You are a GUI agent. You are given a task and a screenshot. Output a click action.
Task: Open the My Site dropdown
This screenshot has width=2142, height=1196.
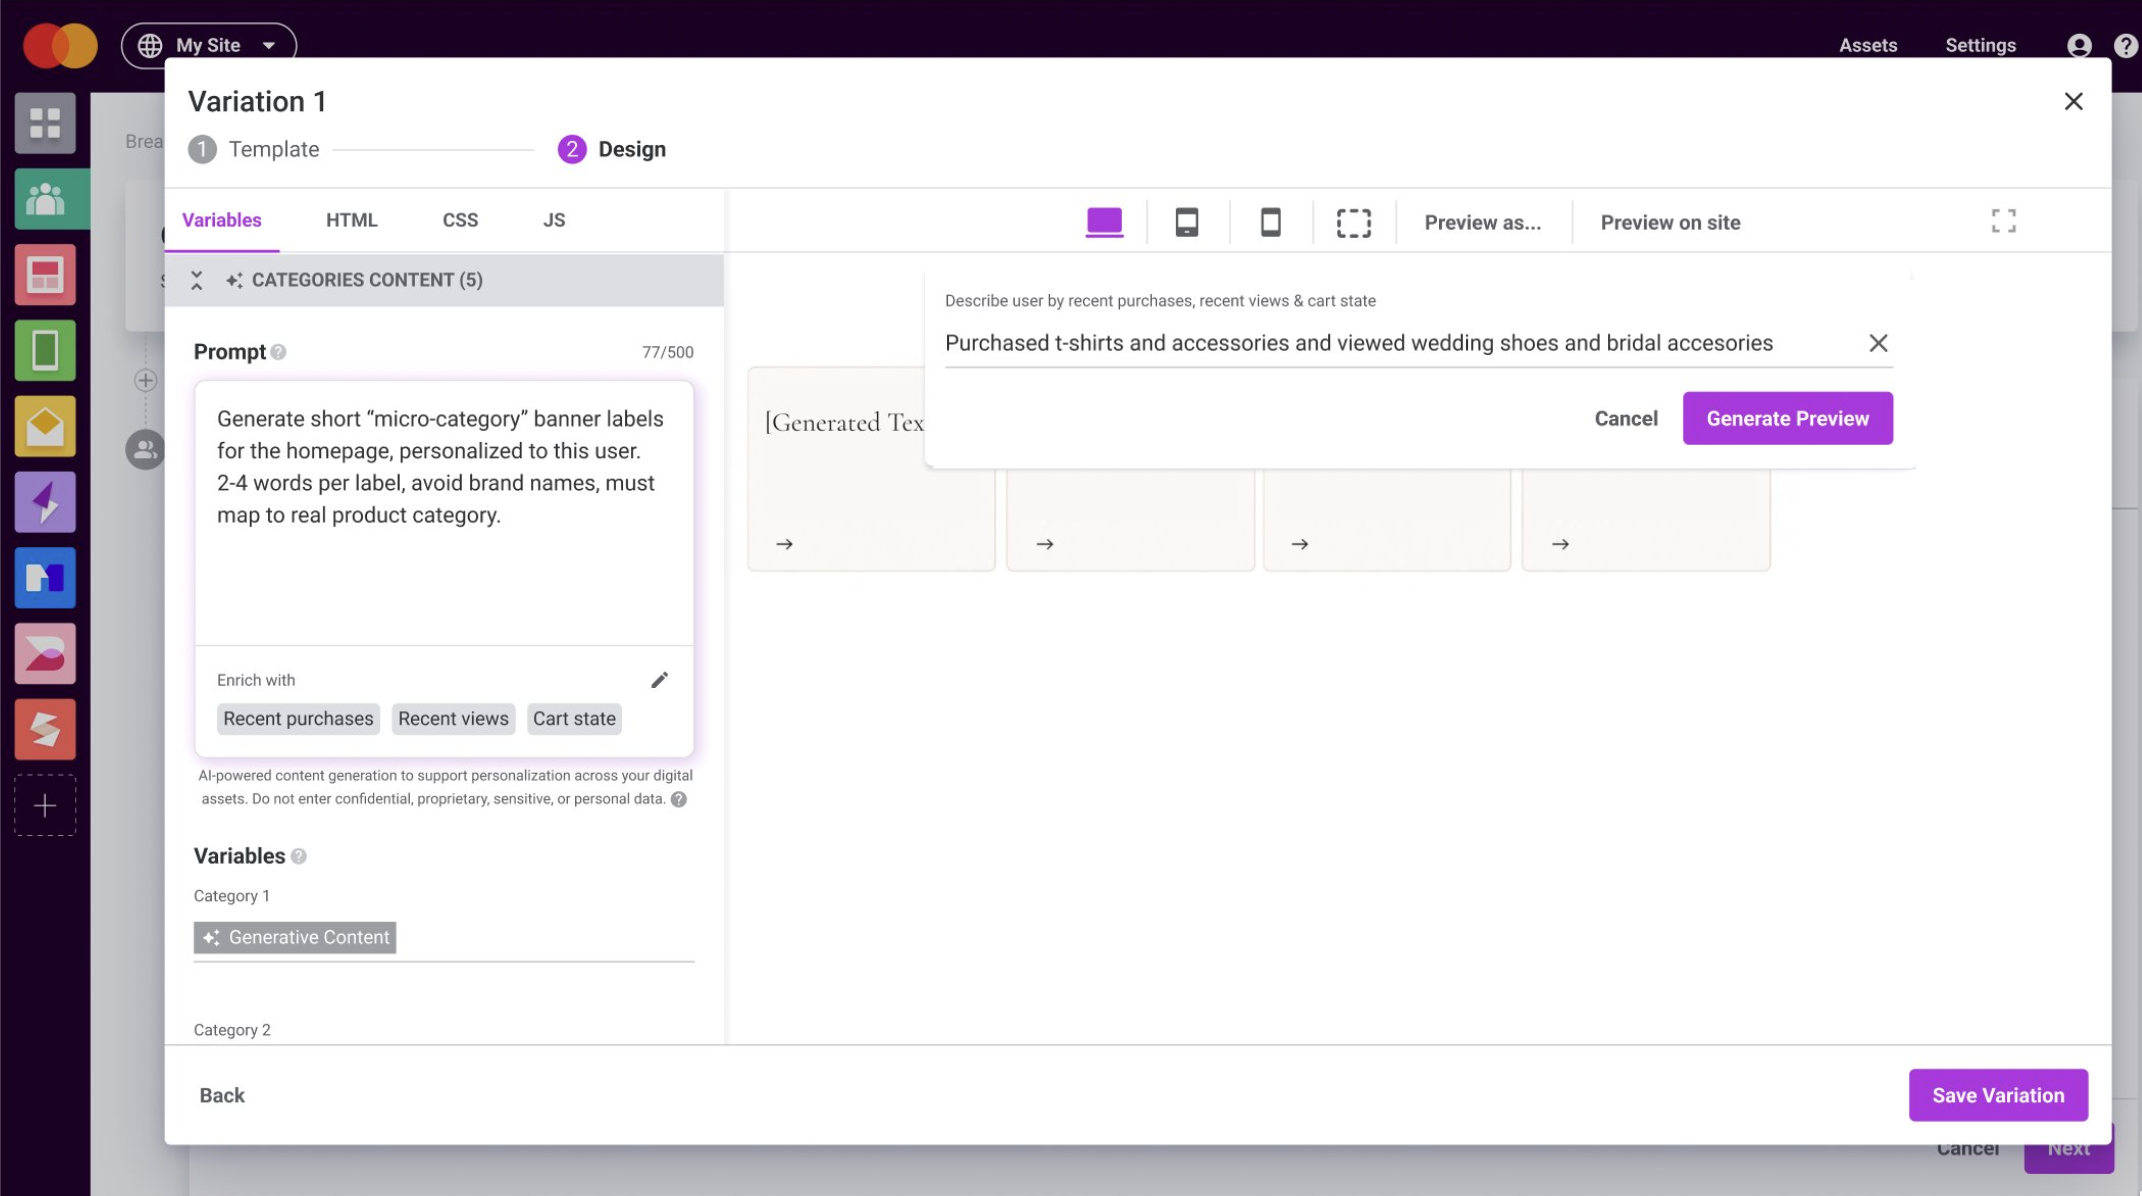pyautogui.click(x=209, y=45)
